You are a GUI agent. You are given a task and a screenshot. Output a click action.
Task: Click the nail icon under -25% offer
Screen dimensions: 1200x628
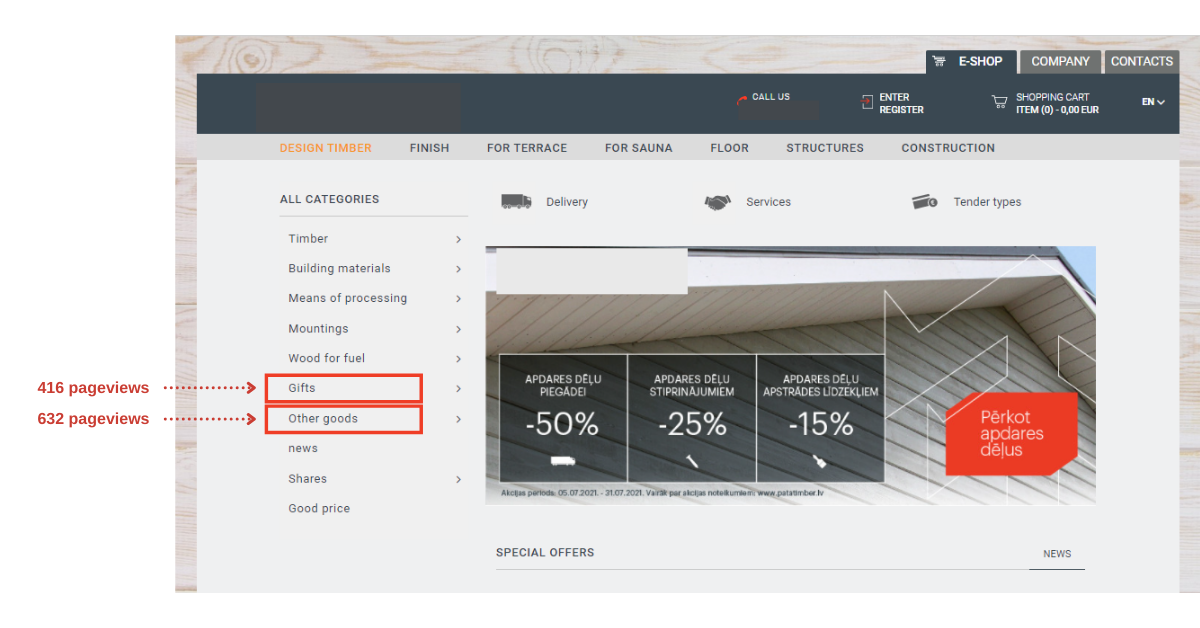(691, 462)
